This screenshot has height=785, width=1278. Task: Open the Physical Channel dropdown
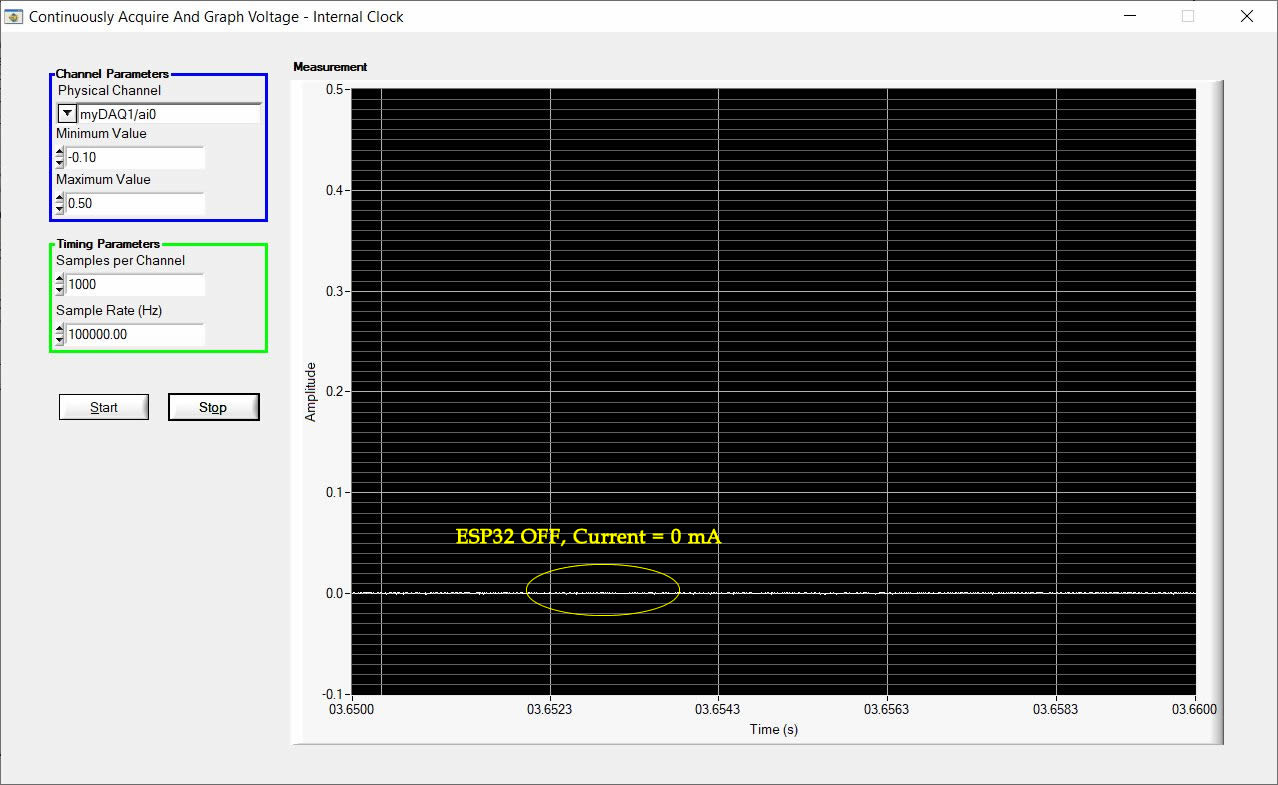[66, 112]
